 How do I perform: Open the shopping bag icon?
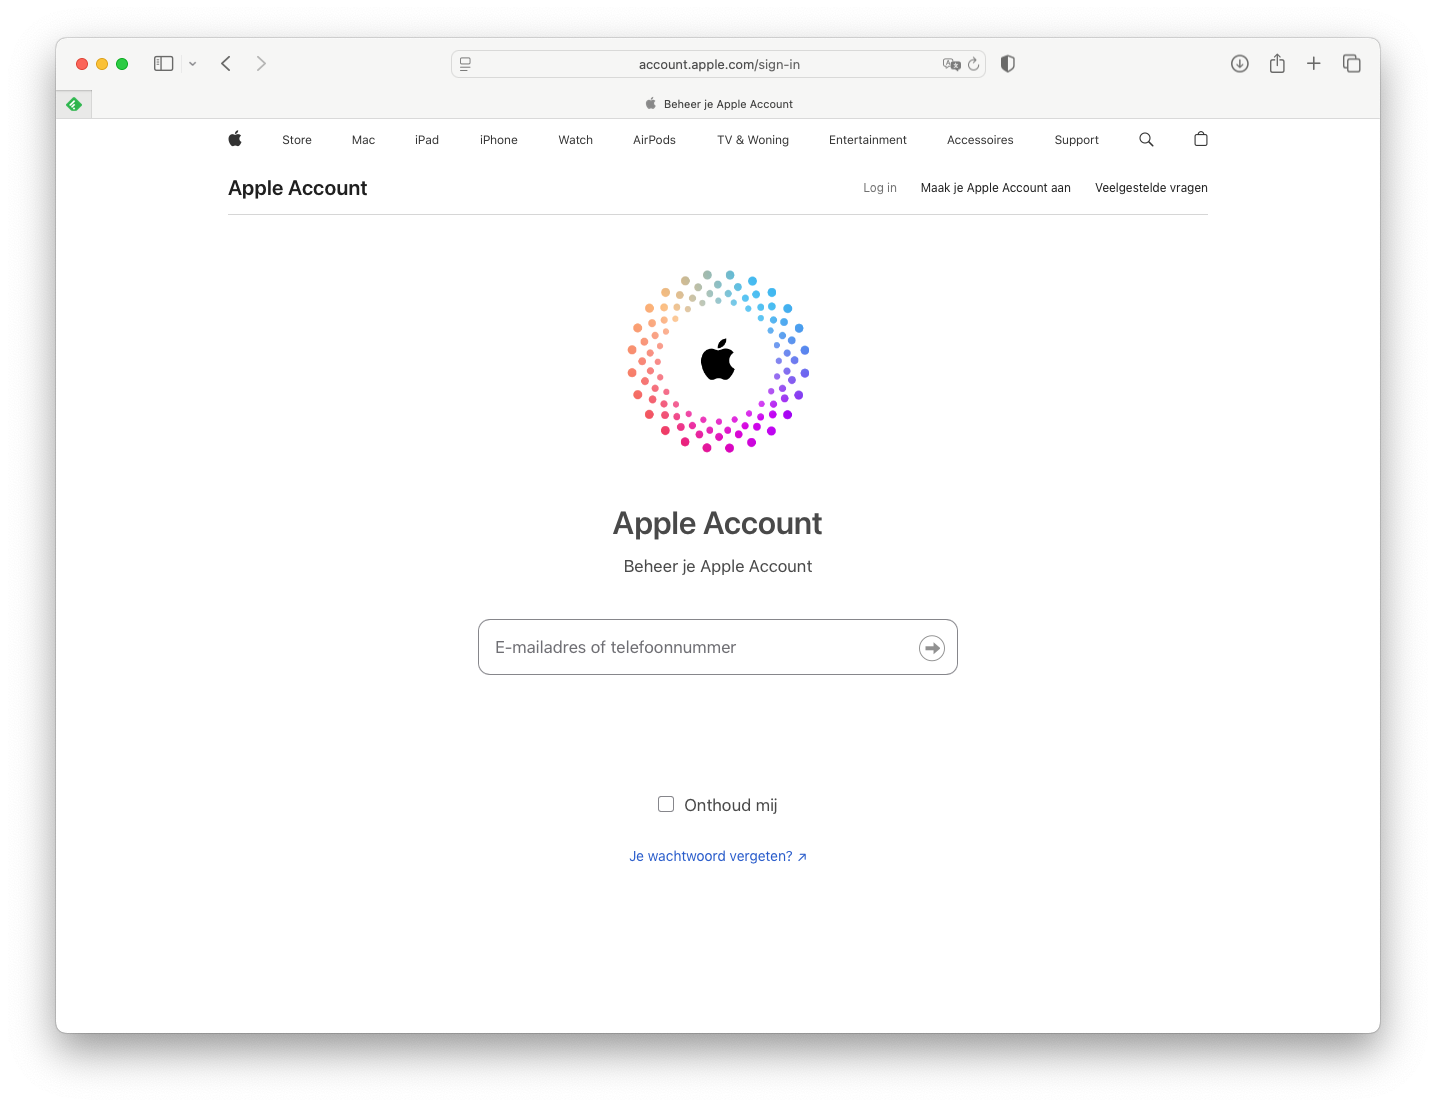[x=1201, y=139]
